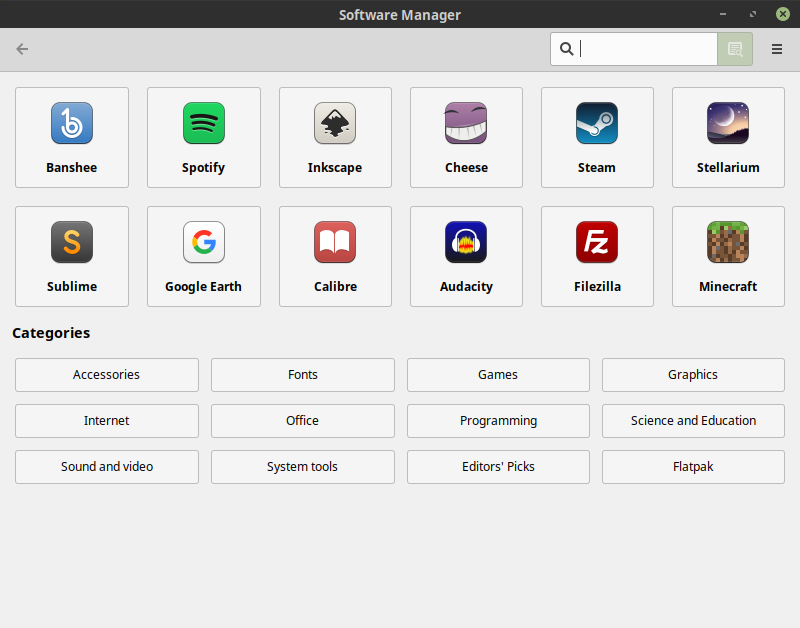800x628 pixels.
Task: Open the Cheese app tile
Action: tap(466, 137)
